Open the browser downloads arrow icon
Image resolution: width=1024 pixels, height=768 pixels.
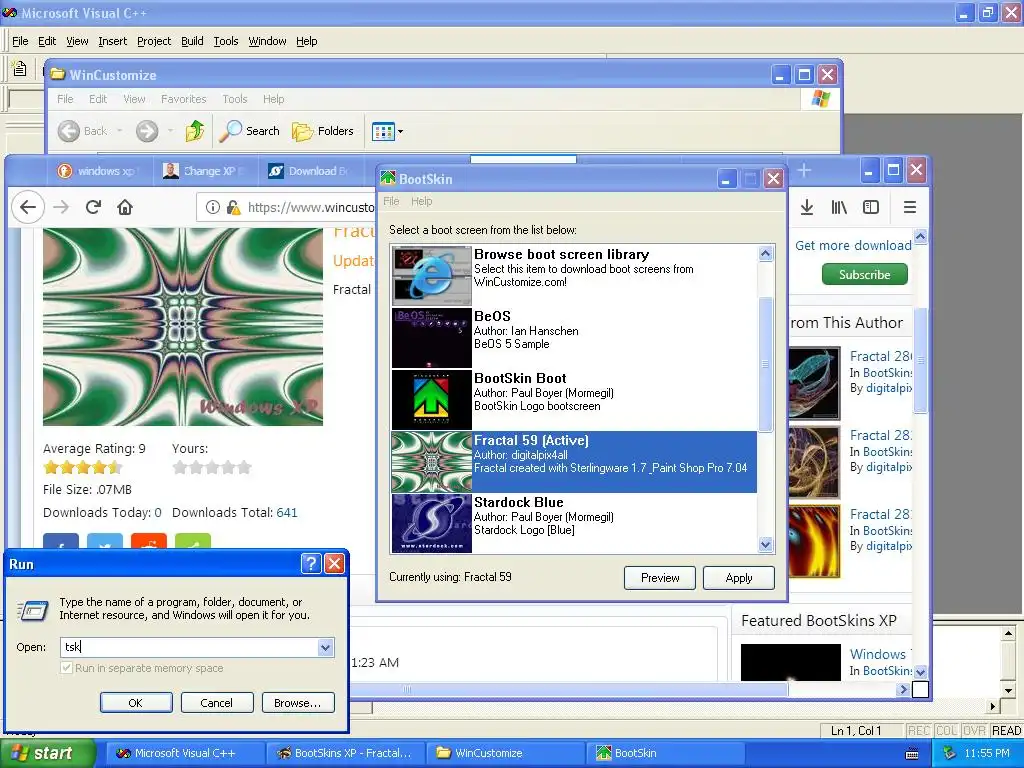tap(807, 207)
